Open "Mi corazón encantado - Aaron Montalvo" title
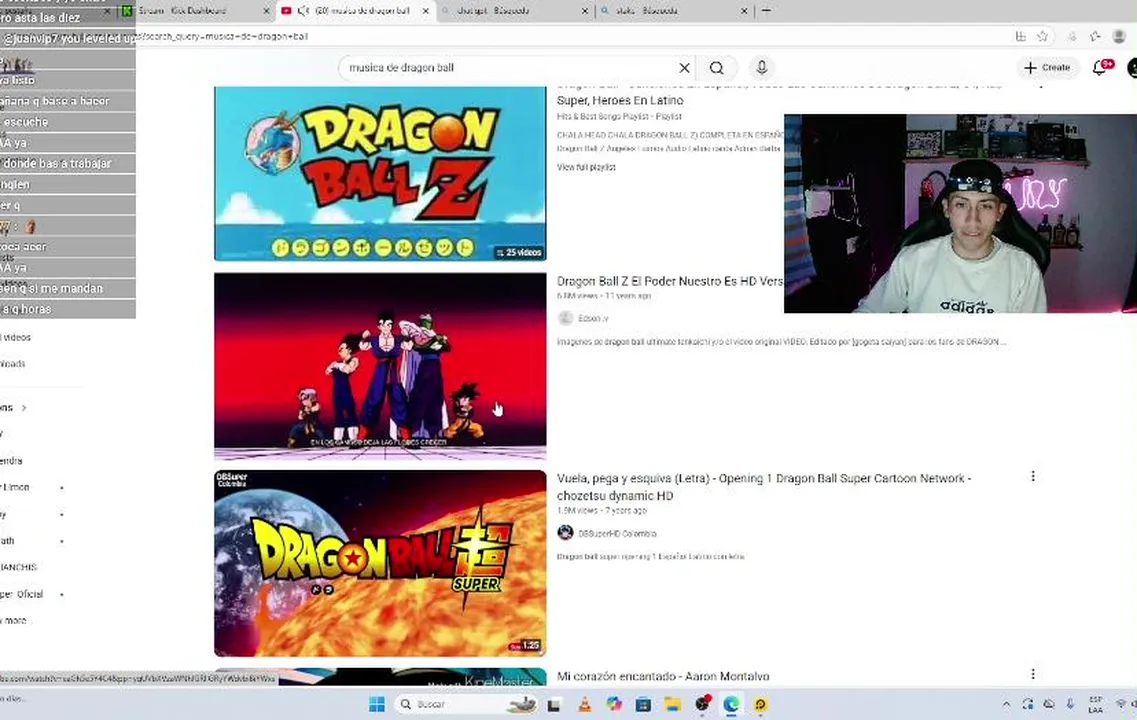The height and width of the screenshot is (720, 1137). pyautogui.click(x=663, y=676)
